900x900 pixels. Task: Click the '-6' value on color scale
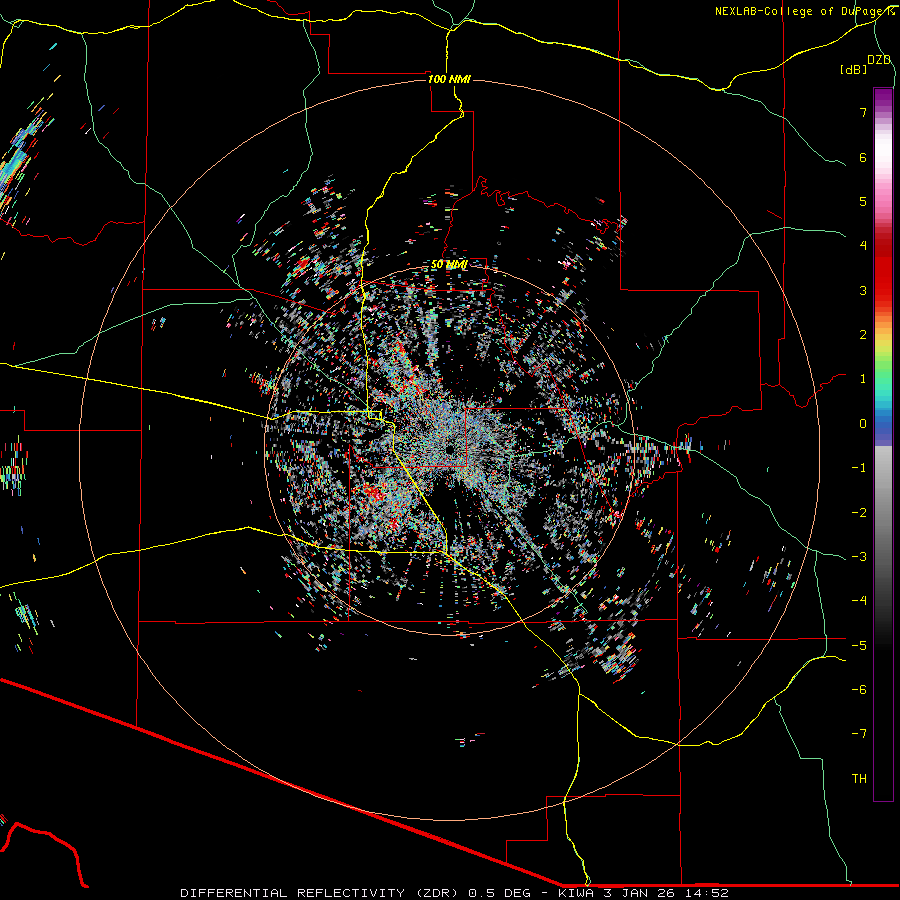click(859, 690)
